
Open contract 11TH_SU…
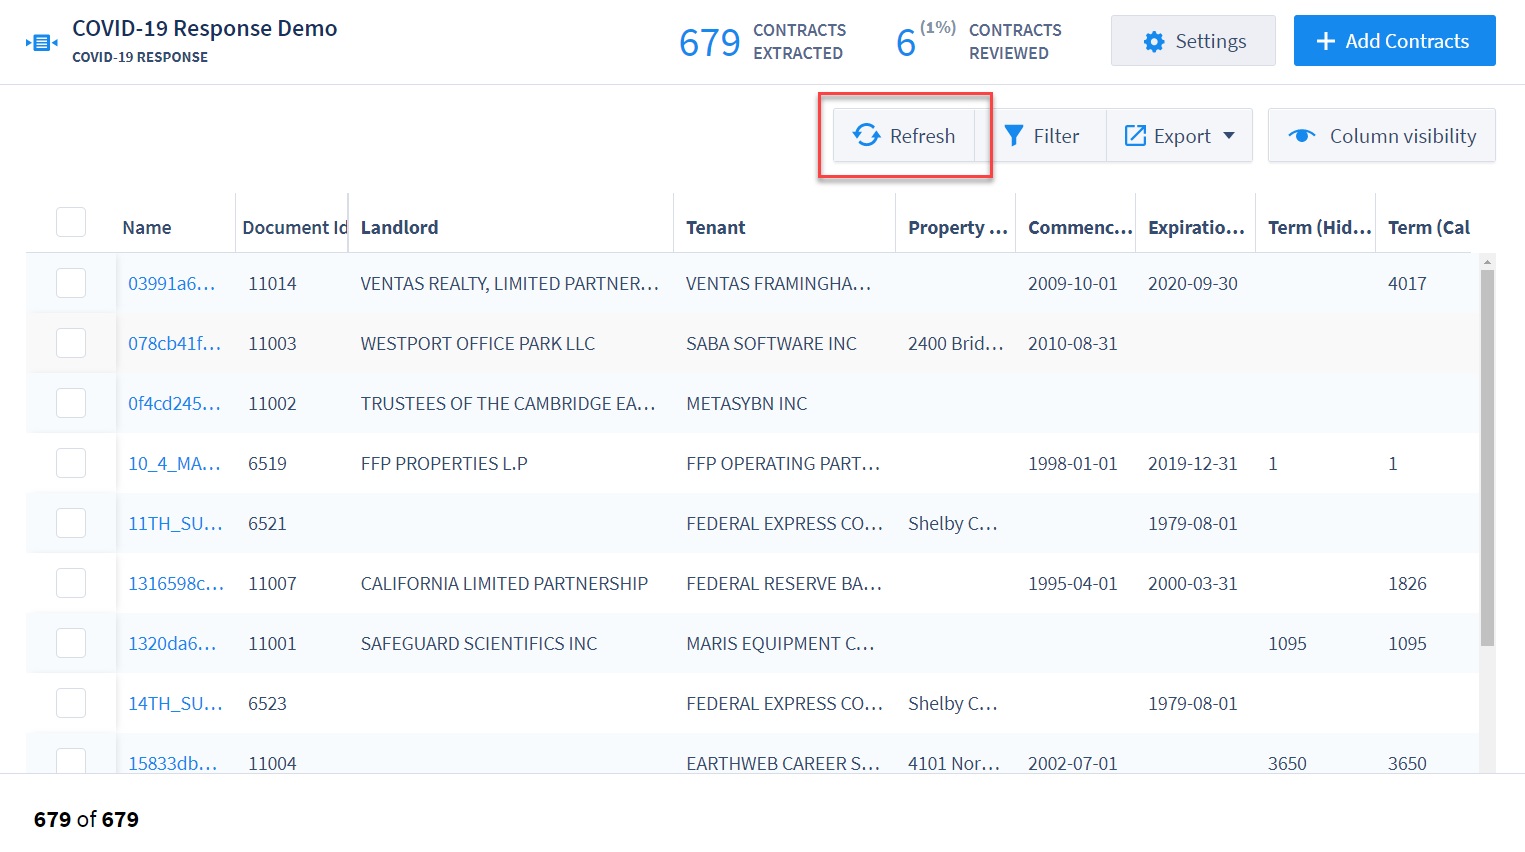tap(176, 523)
